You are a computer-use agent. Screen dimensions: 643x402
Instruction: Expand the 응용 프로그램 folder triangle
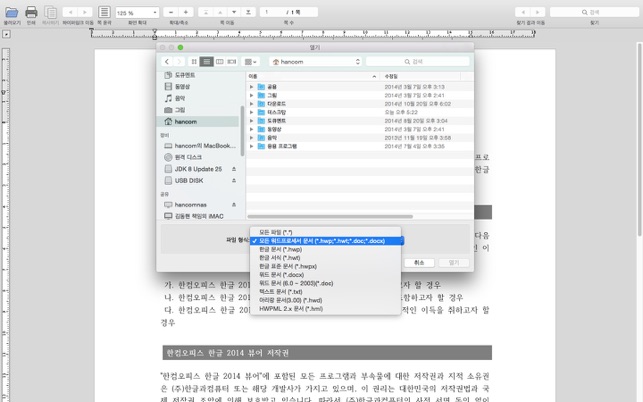point(252,146)
